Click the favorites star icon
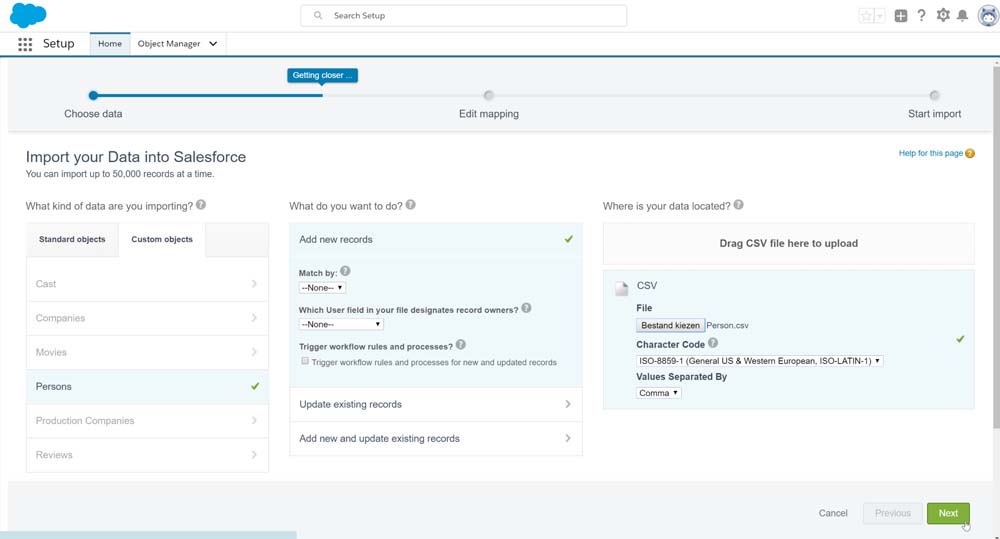 pyautogui.click(x=866, y=16)
